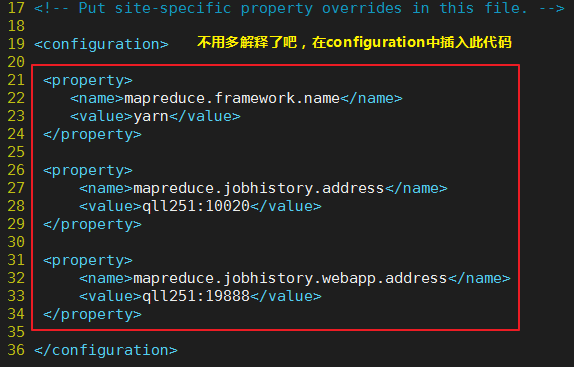
Task: Click mapreduce.jobhistory.webapp.address name text
Action: pos(290,278)
